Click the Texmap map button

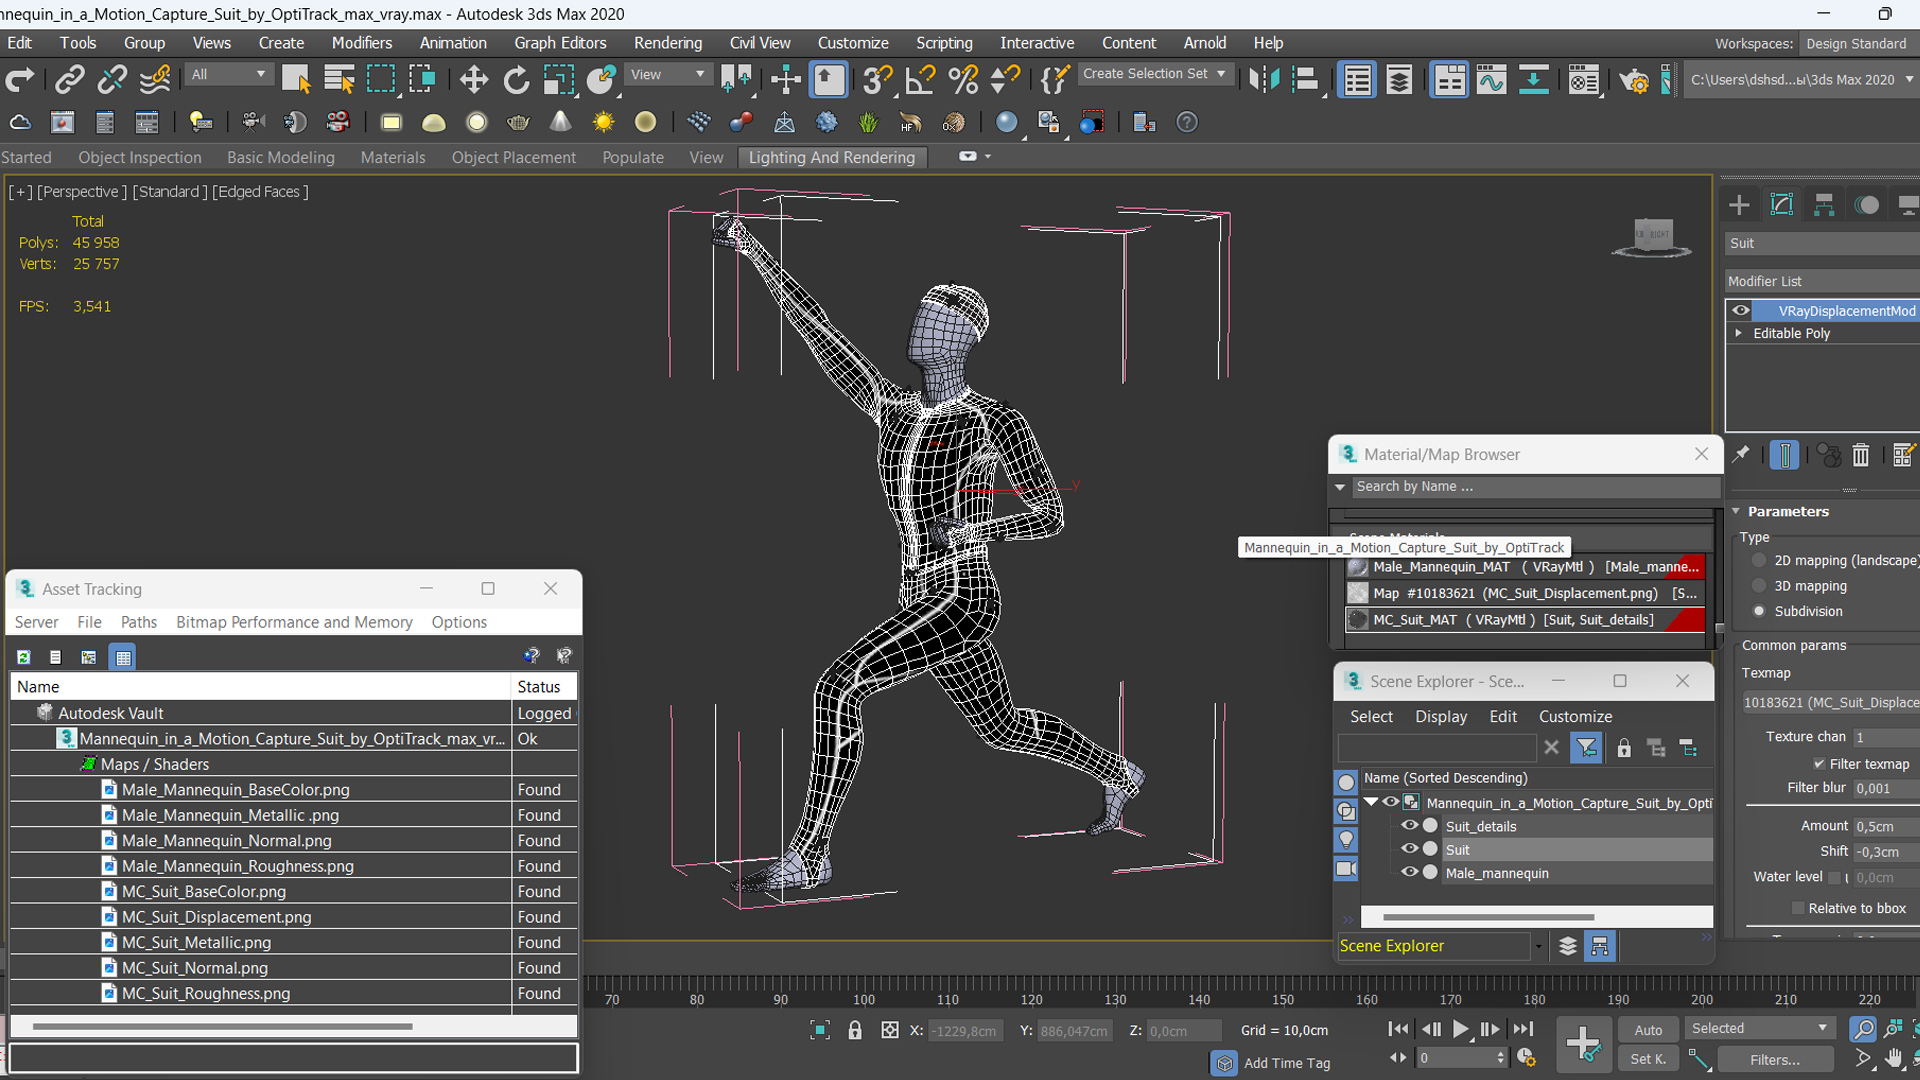(1830, 703)
